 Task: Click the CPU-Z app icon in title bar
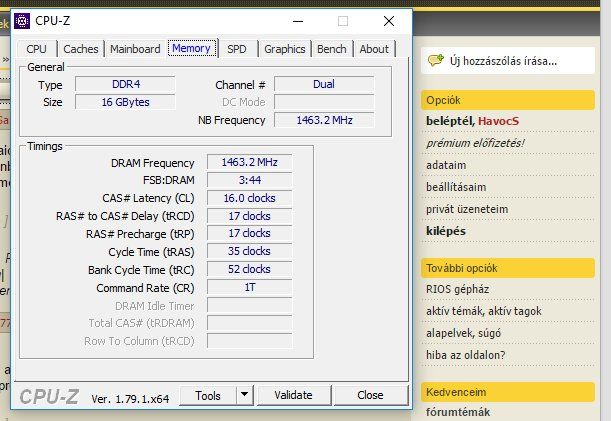22,21
